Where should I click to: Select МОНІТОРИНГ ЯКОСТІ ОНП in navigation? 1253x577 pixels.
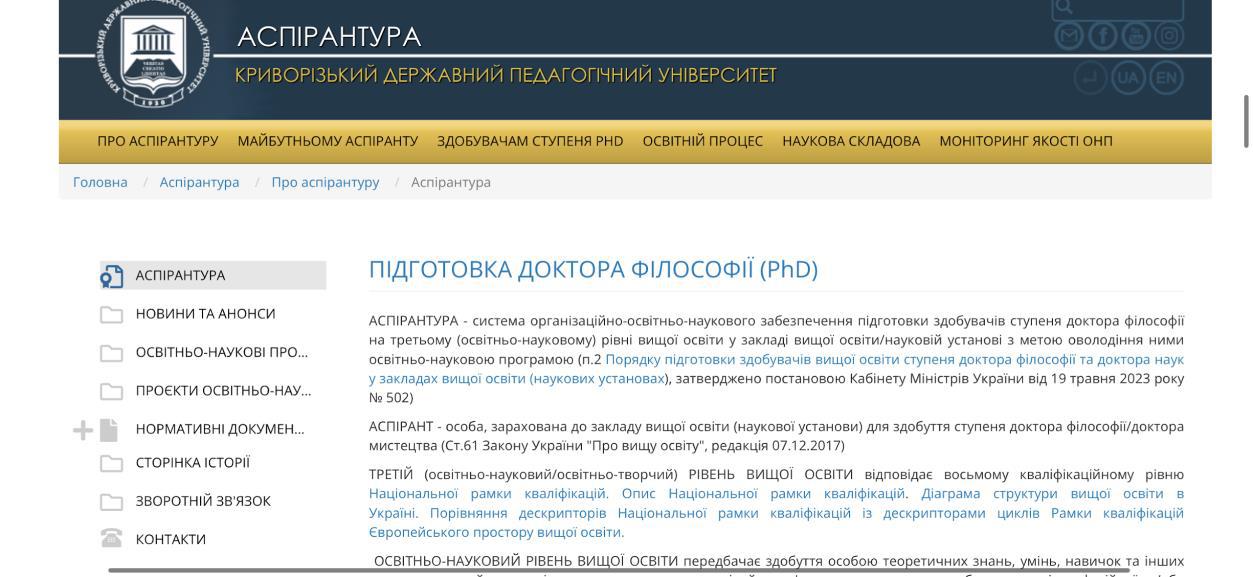(x=1025, y=141)
